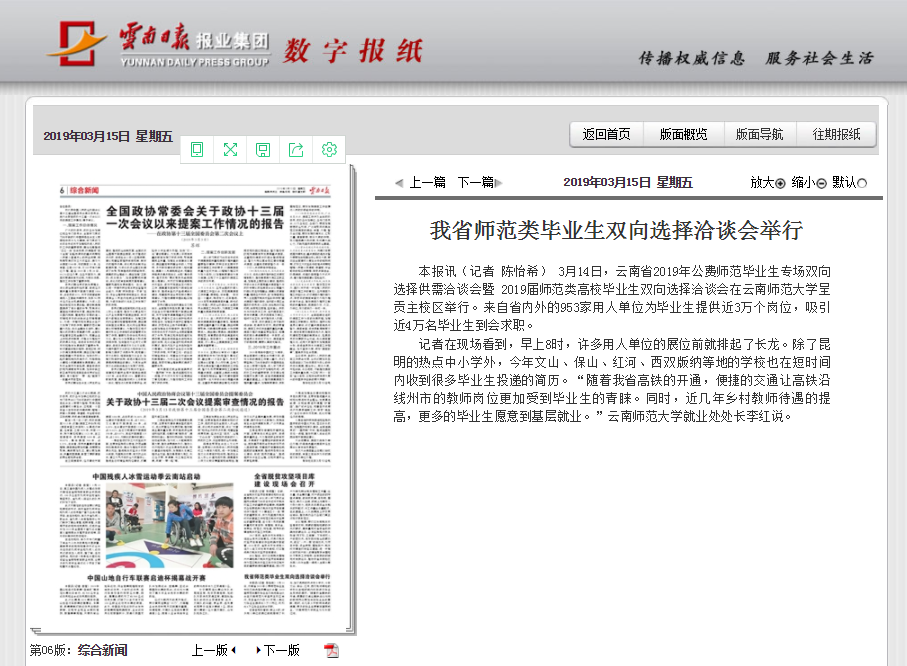The image size is (907, 666).
Task: Click the fullscreen expand arrows icon
Action: pos(230,150)
